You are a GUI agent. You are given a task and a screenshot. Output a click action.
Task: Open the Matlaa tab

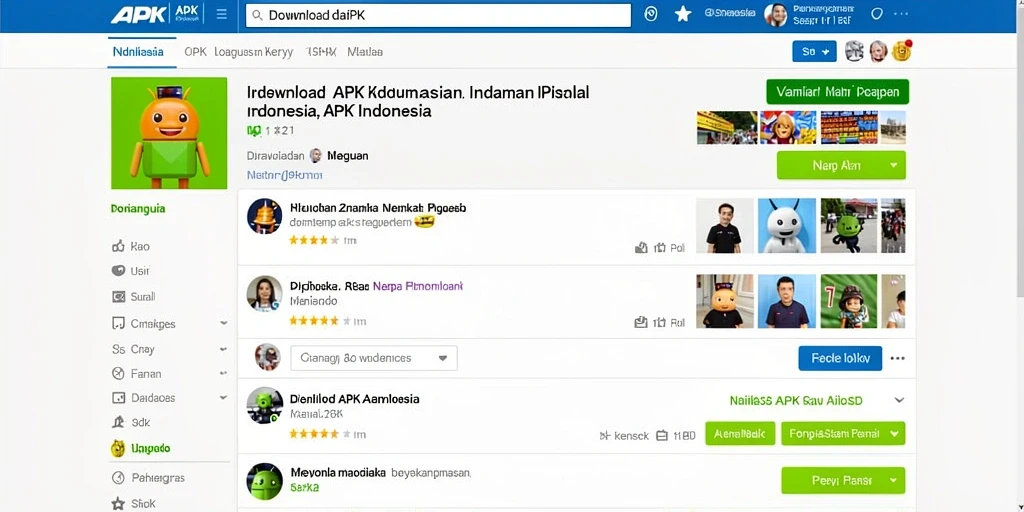pos(365,52)
